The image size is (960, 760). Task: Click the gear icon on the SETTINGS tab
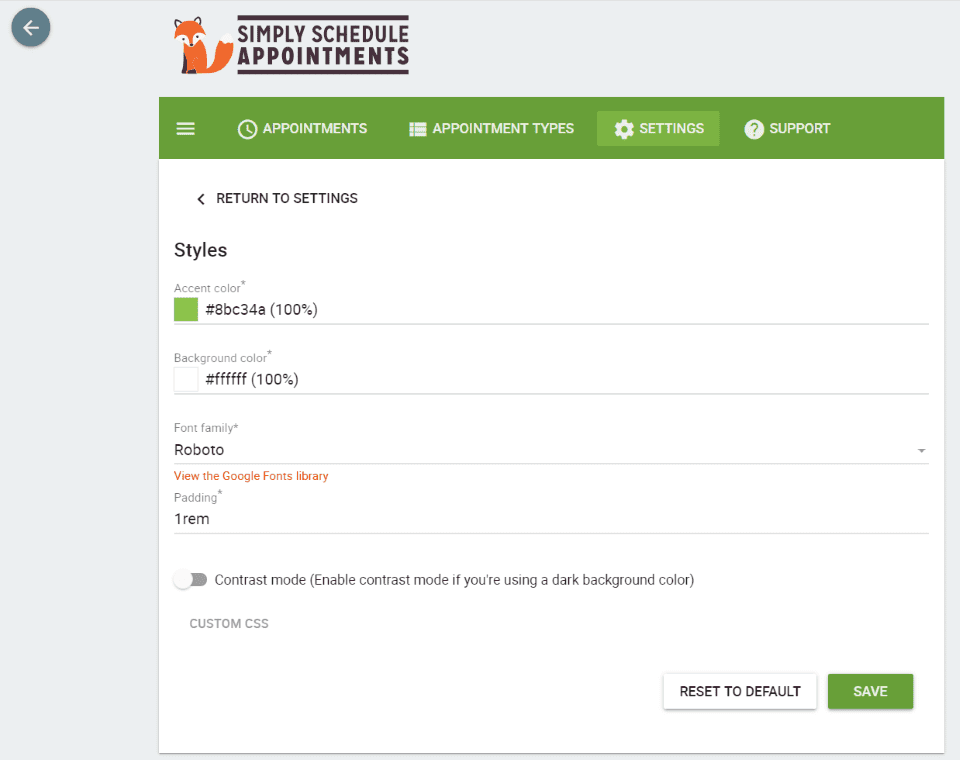tap(624, 128)
